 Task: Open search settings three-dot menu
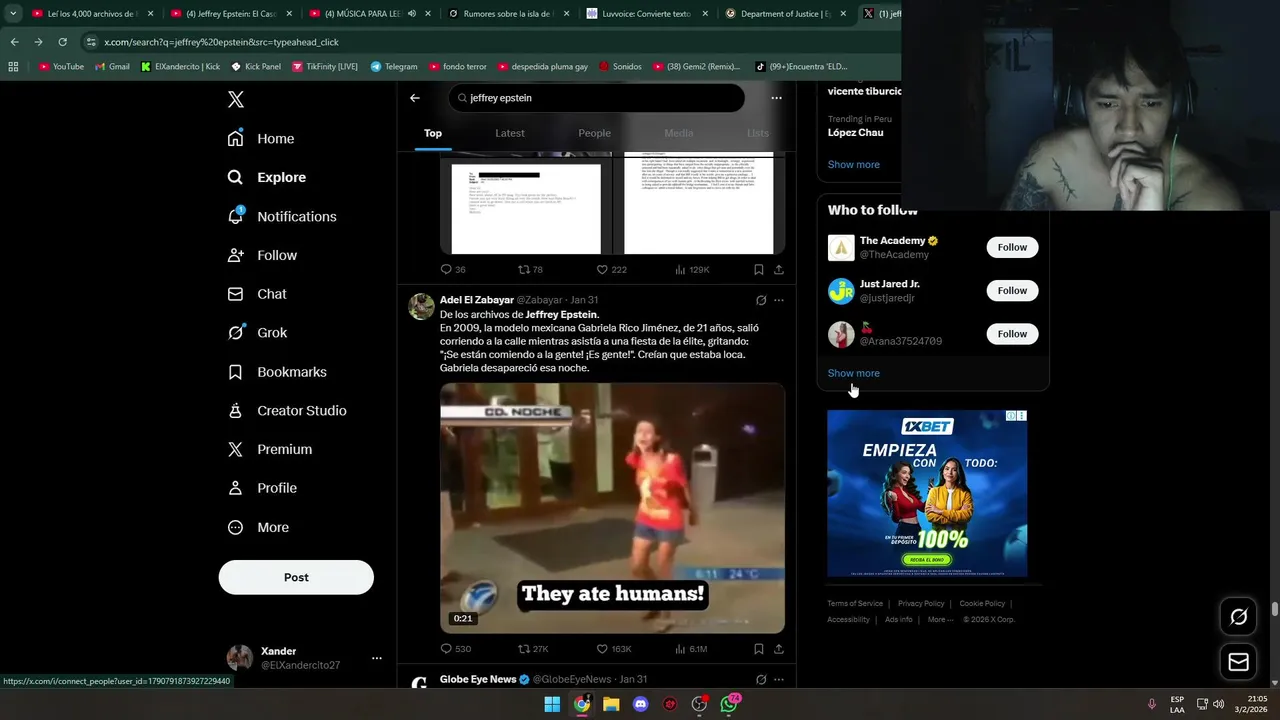pos(776,98)
